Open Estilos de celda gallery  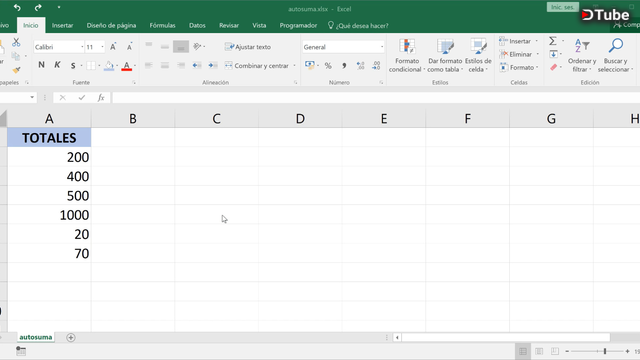click(478, 56)
